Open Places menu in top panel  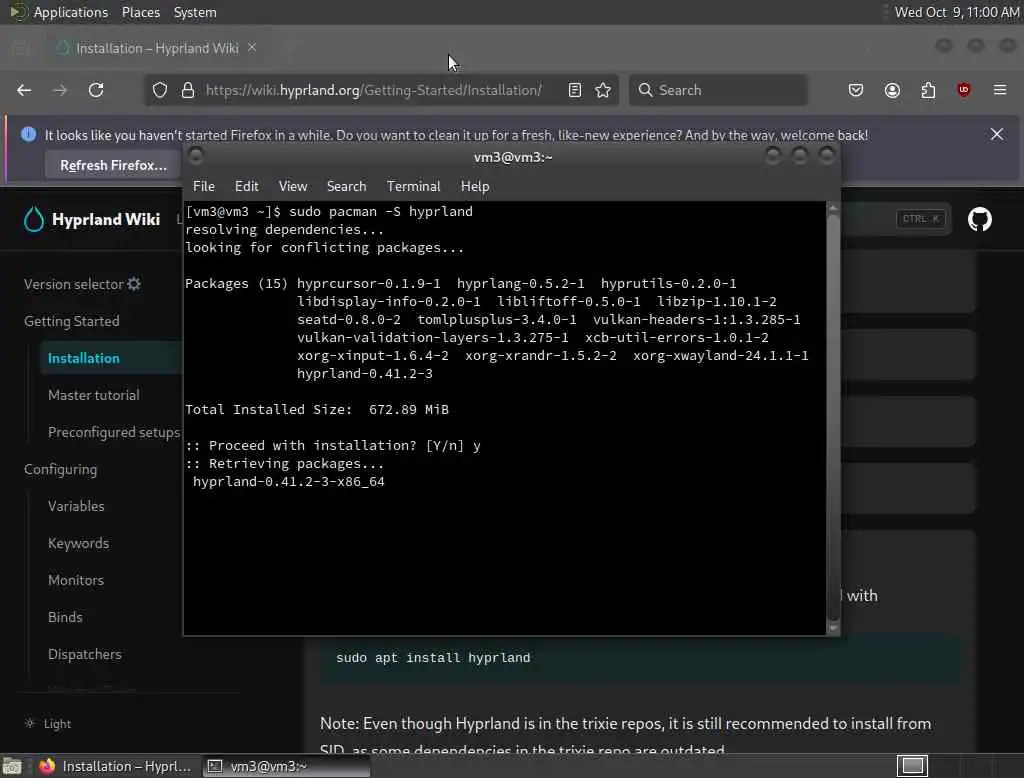(x=140, y=12)
